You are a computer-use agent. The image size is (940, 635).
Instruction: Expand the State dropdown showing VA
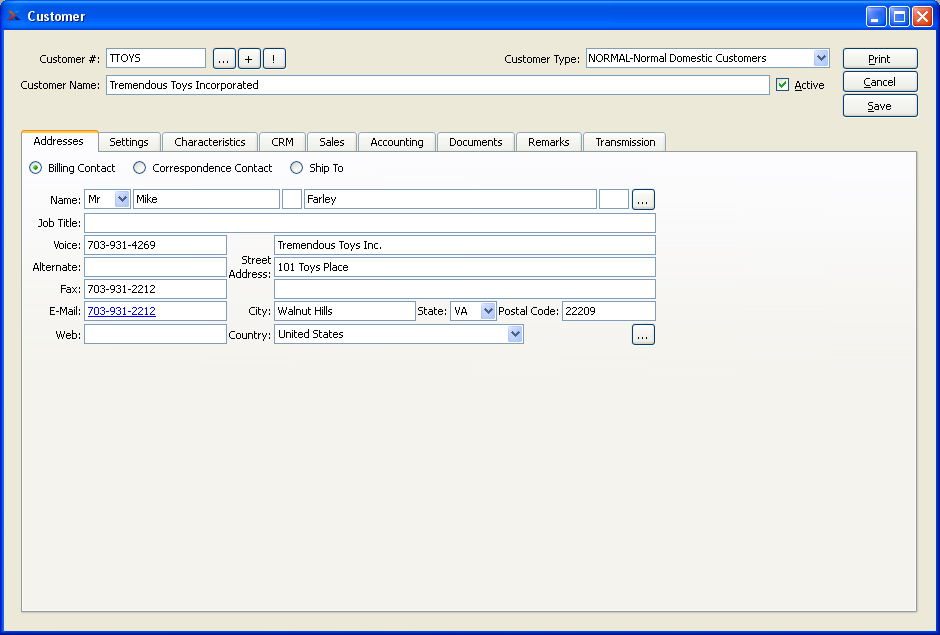click(x=488, y=311)
